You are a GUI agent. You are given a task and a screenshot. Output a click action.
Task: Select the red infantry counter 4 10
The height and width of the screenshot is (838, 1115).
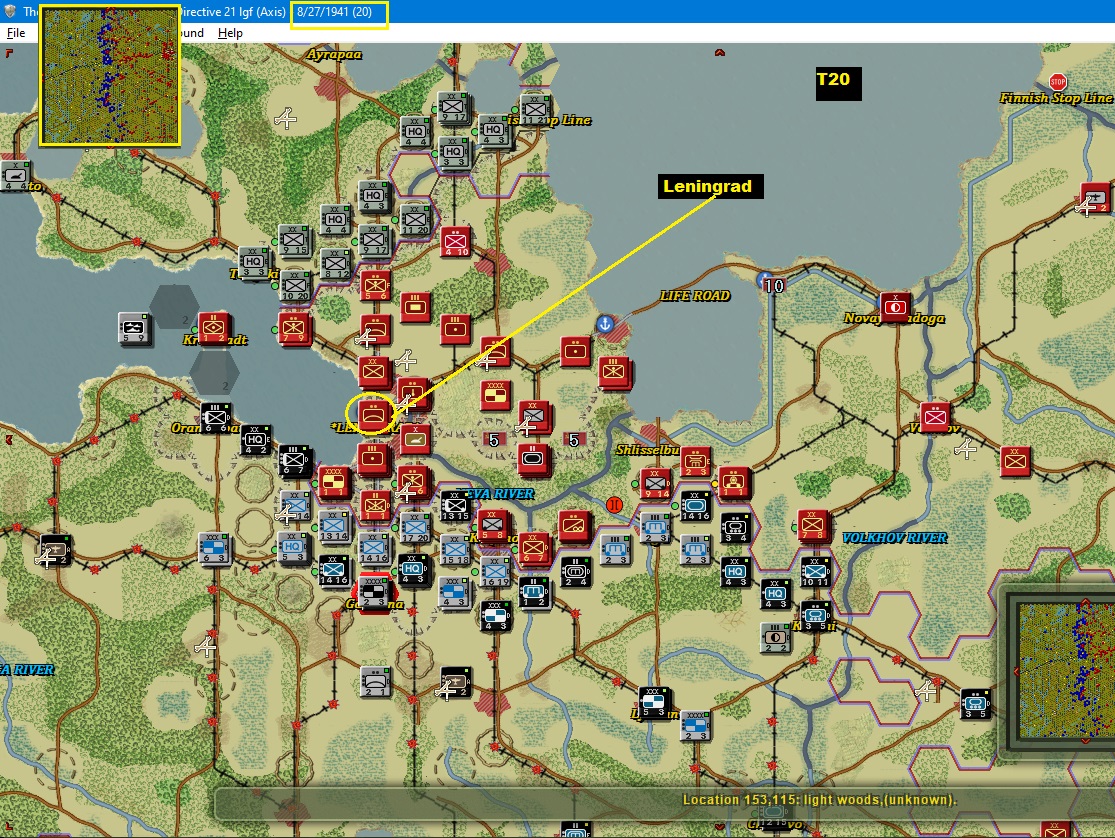click(456, 242)
